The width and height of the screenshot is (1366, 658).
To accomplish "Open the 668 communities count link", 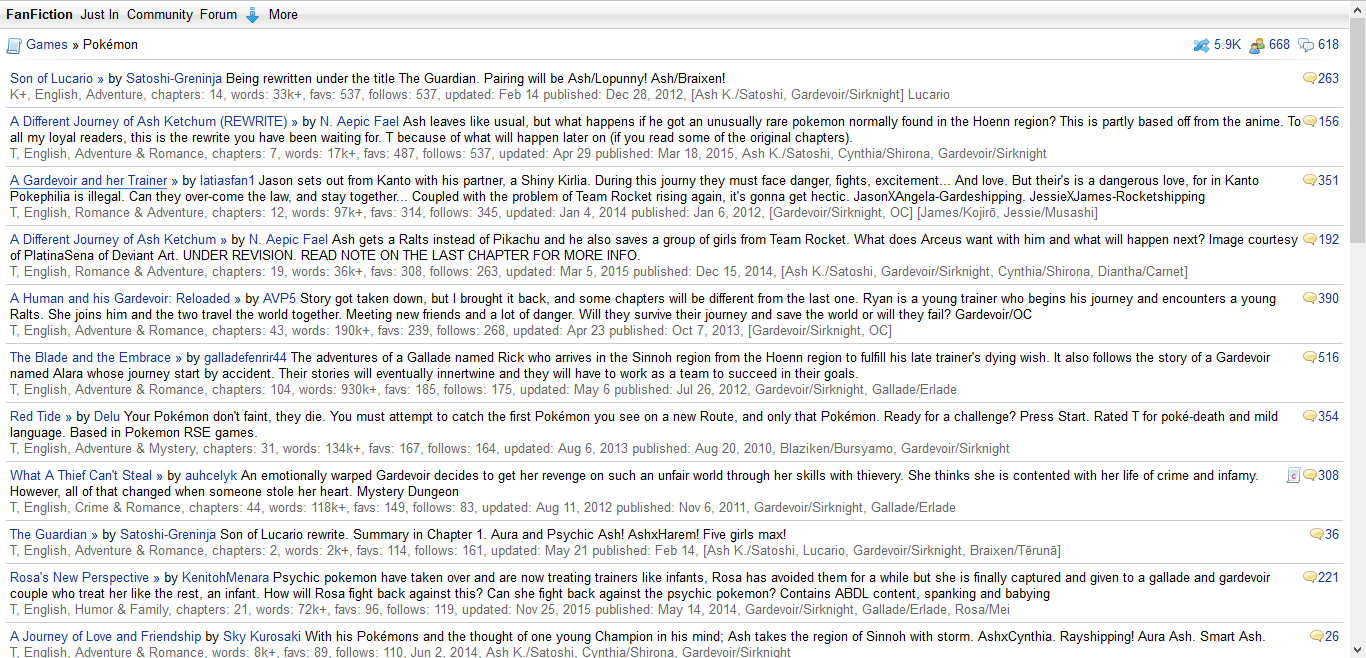I will pyautogui.click(x=1279, y=45).
